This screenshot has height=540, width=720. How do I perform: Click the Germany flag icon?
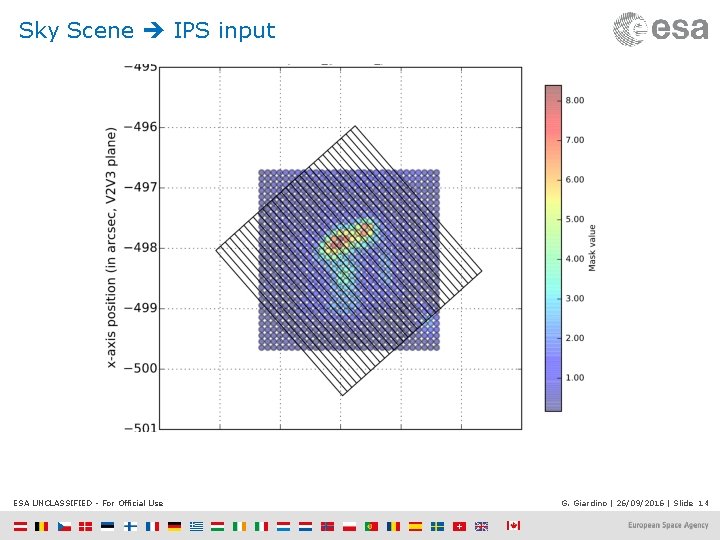pos(174,526)
